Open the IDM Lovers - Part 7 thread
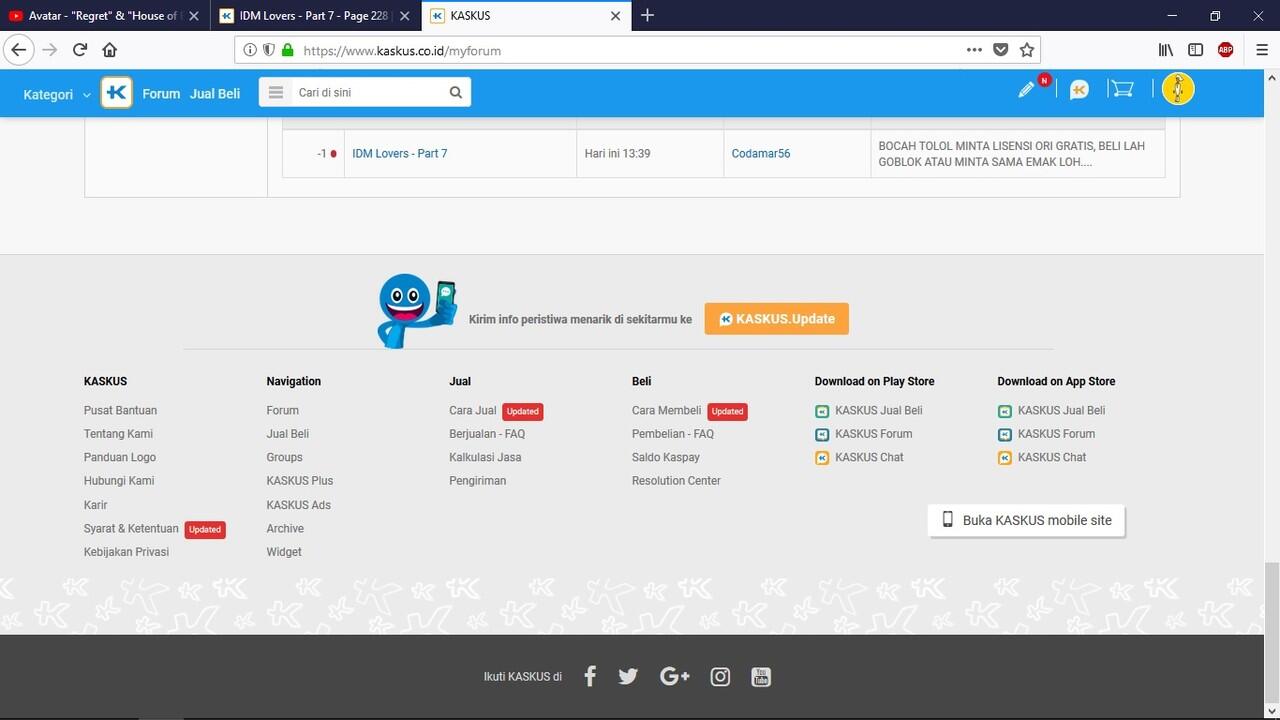 pos(400,153)
